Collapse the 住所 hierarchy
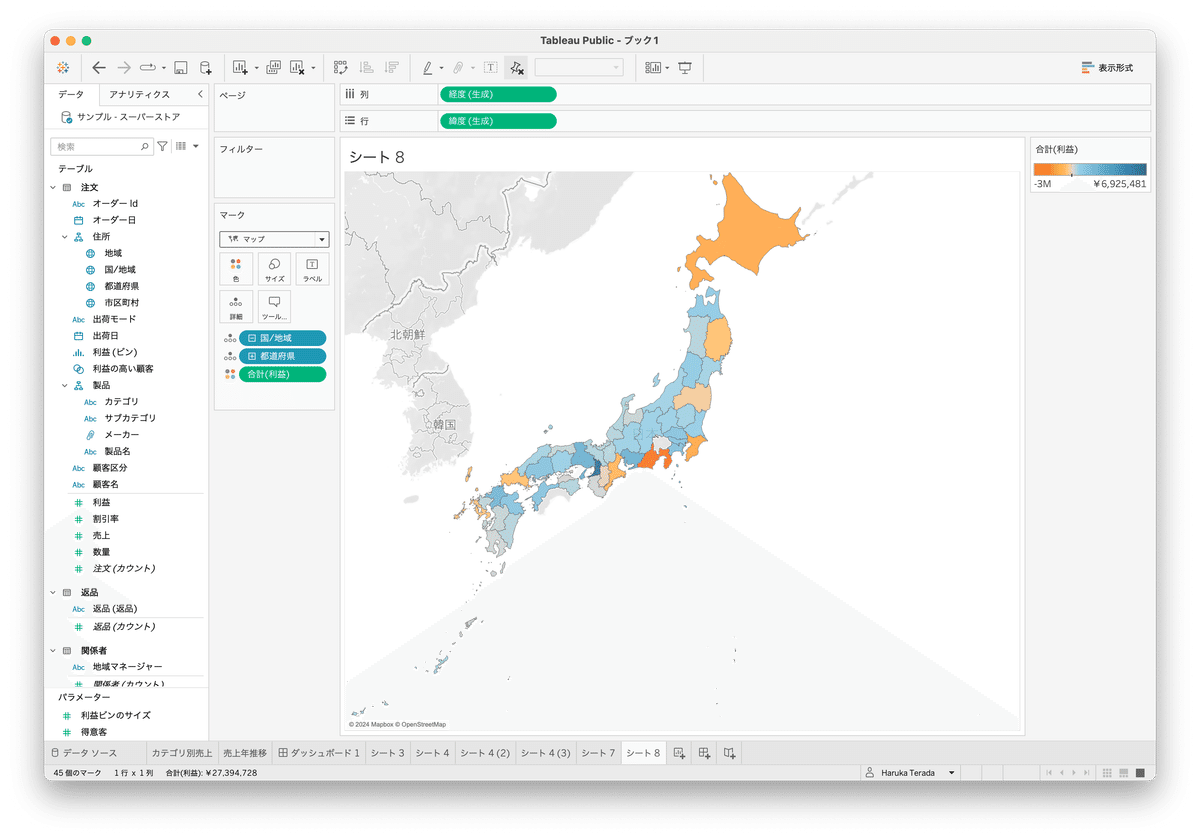 point(65,237)
